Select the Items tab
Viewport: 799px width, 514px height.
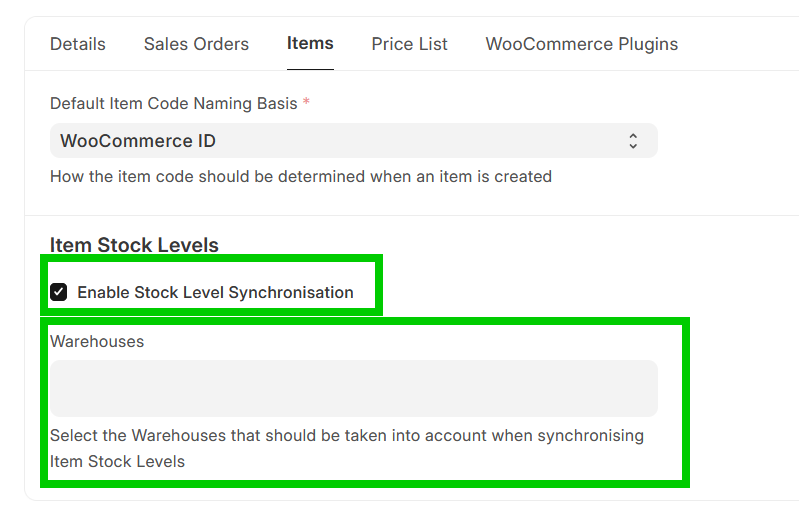tap(310, 43)
